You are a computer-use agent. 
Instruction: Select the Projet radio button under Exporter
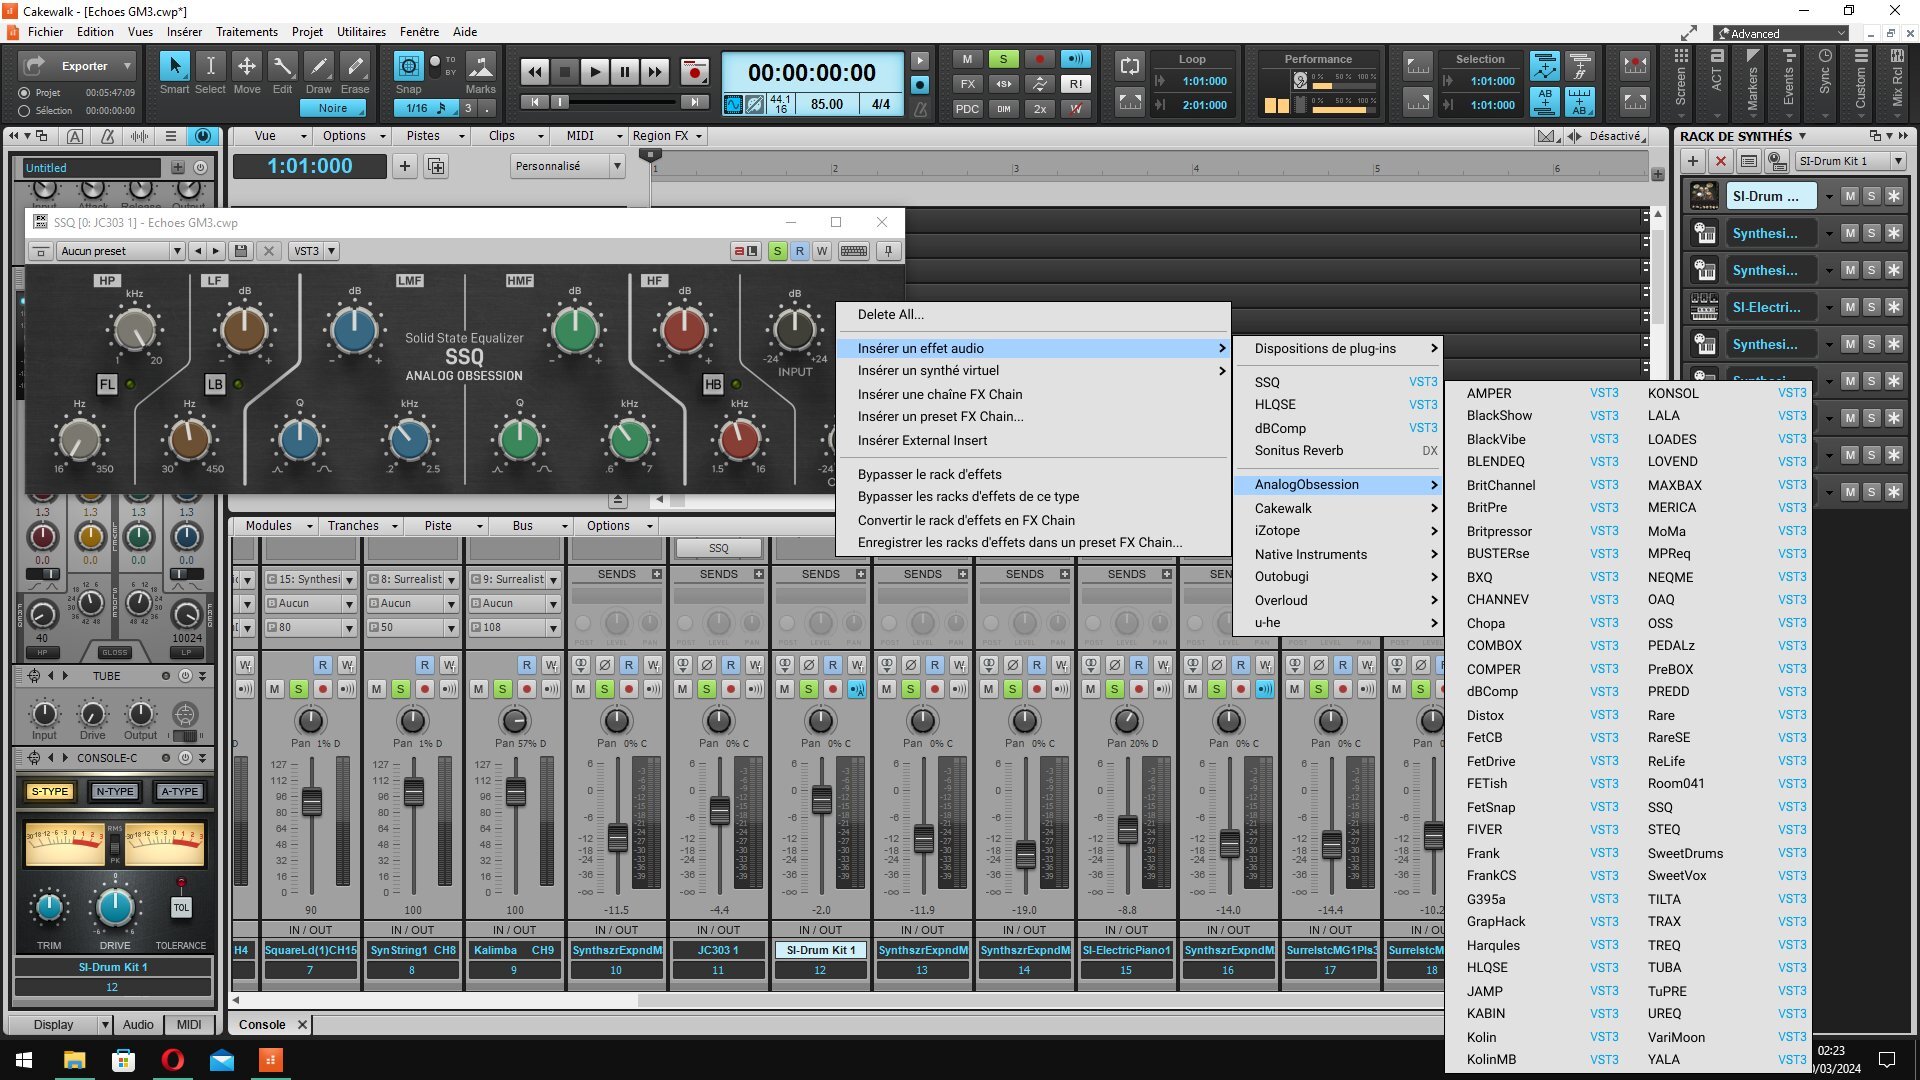pyautogui.click(x=24, y=92)
